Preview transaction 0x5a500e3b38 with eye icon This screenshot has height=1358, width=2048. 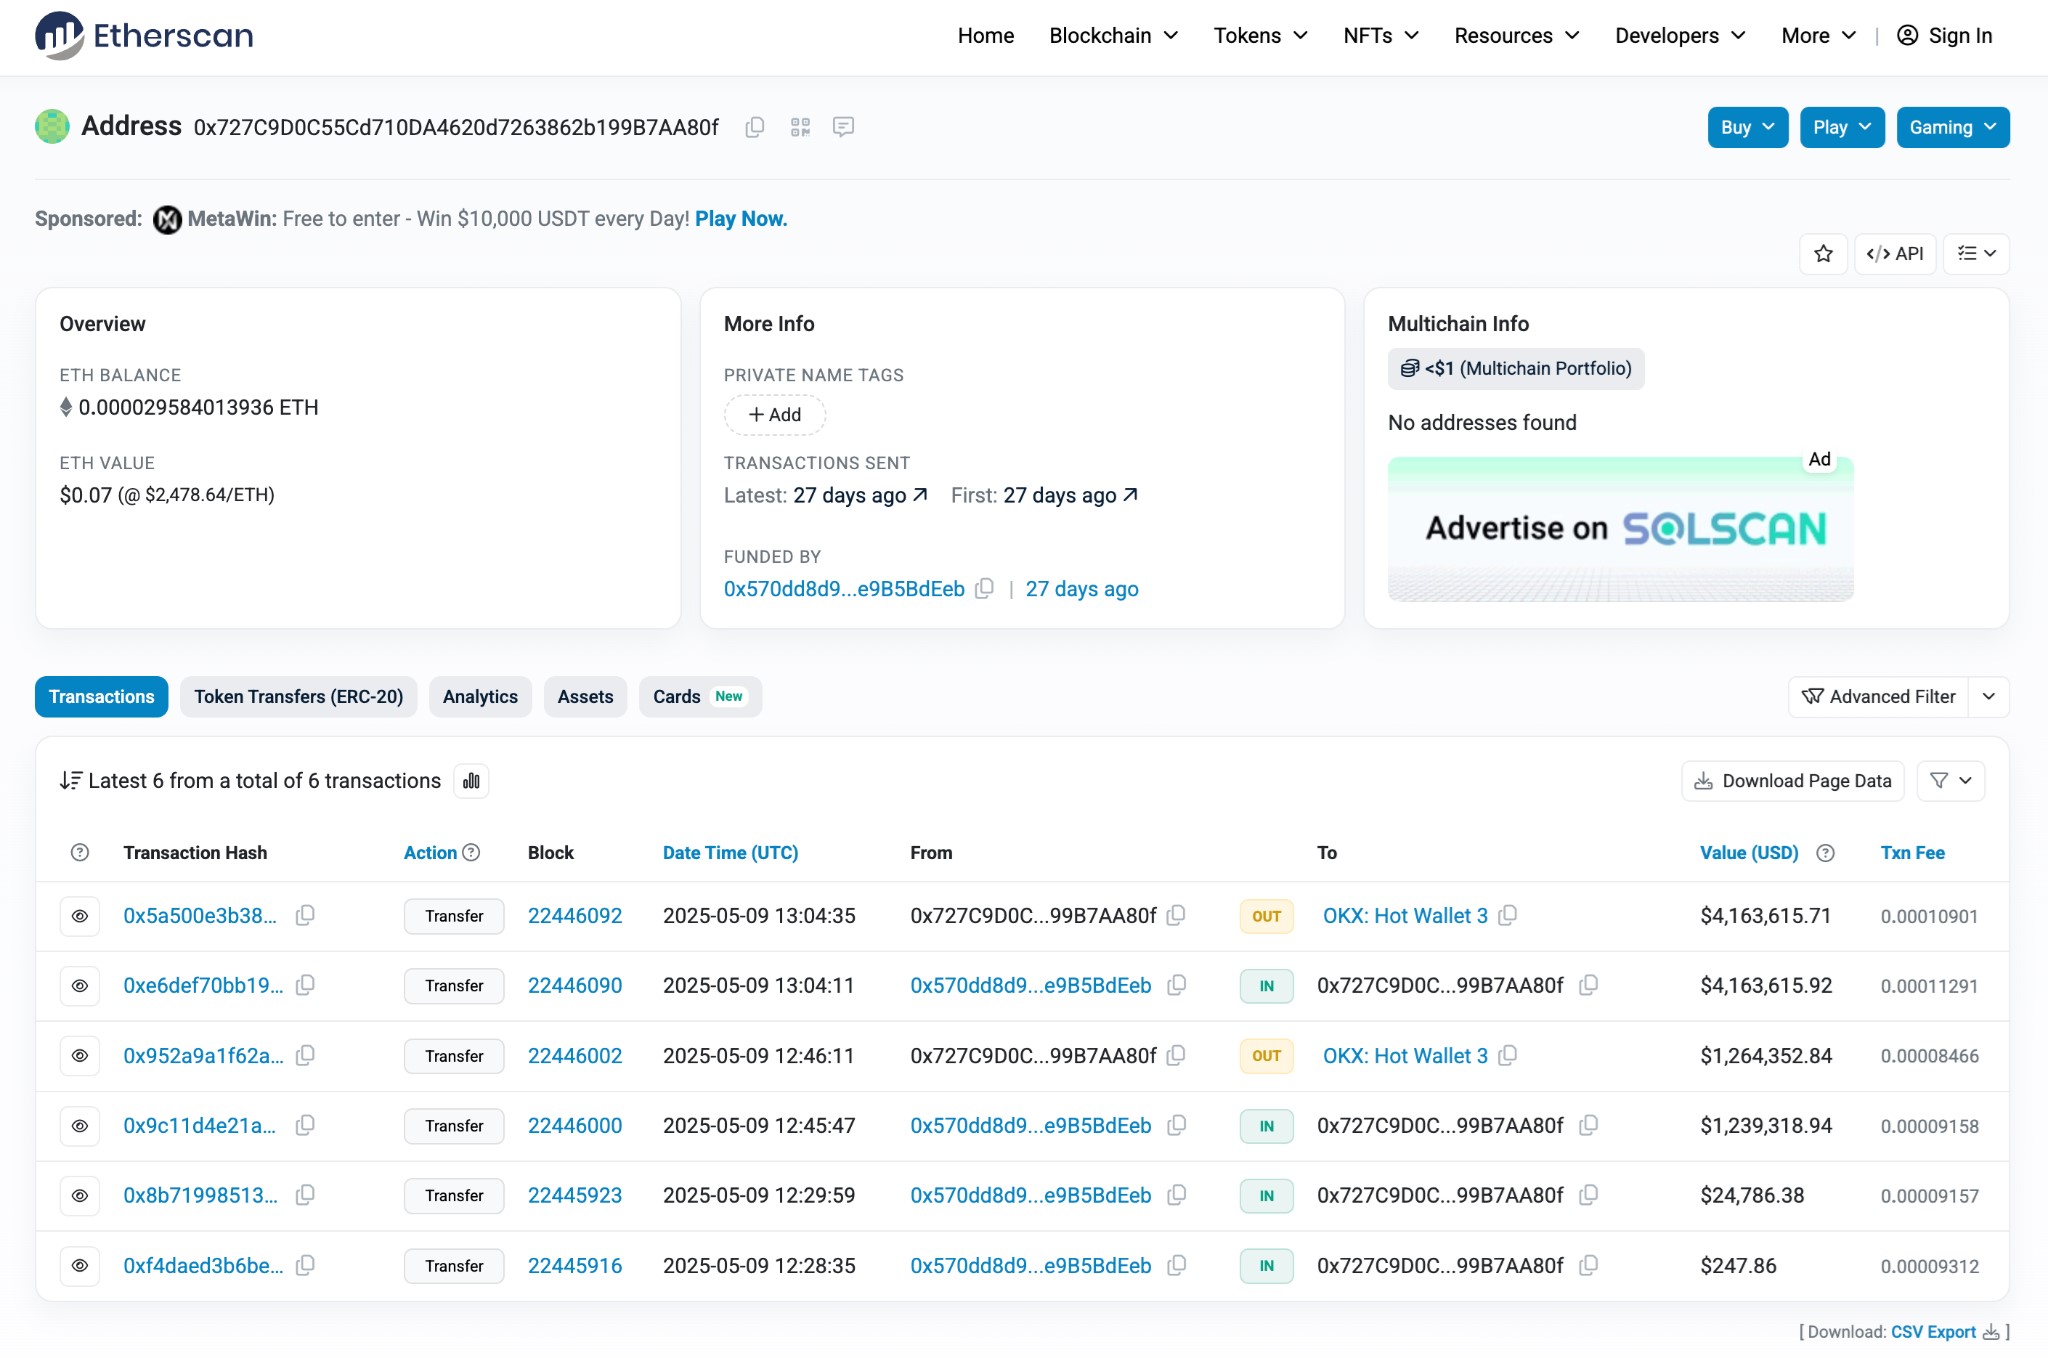pos(80,916)
